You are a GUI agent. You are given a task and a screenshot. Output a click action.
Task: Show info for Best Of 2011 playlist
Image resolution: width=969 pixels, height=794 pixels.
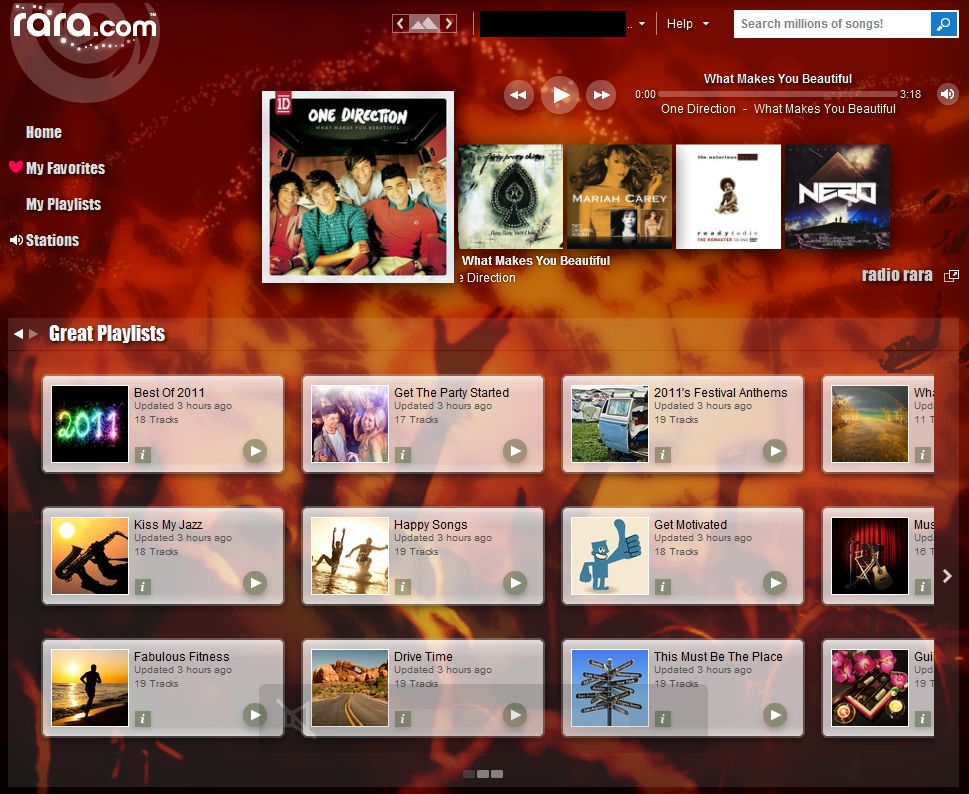(143, 455)
